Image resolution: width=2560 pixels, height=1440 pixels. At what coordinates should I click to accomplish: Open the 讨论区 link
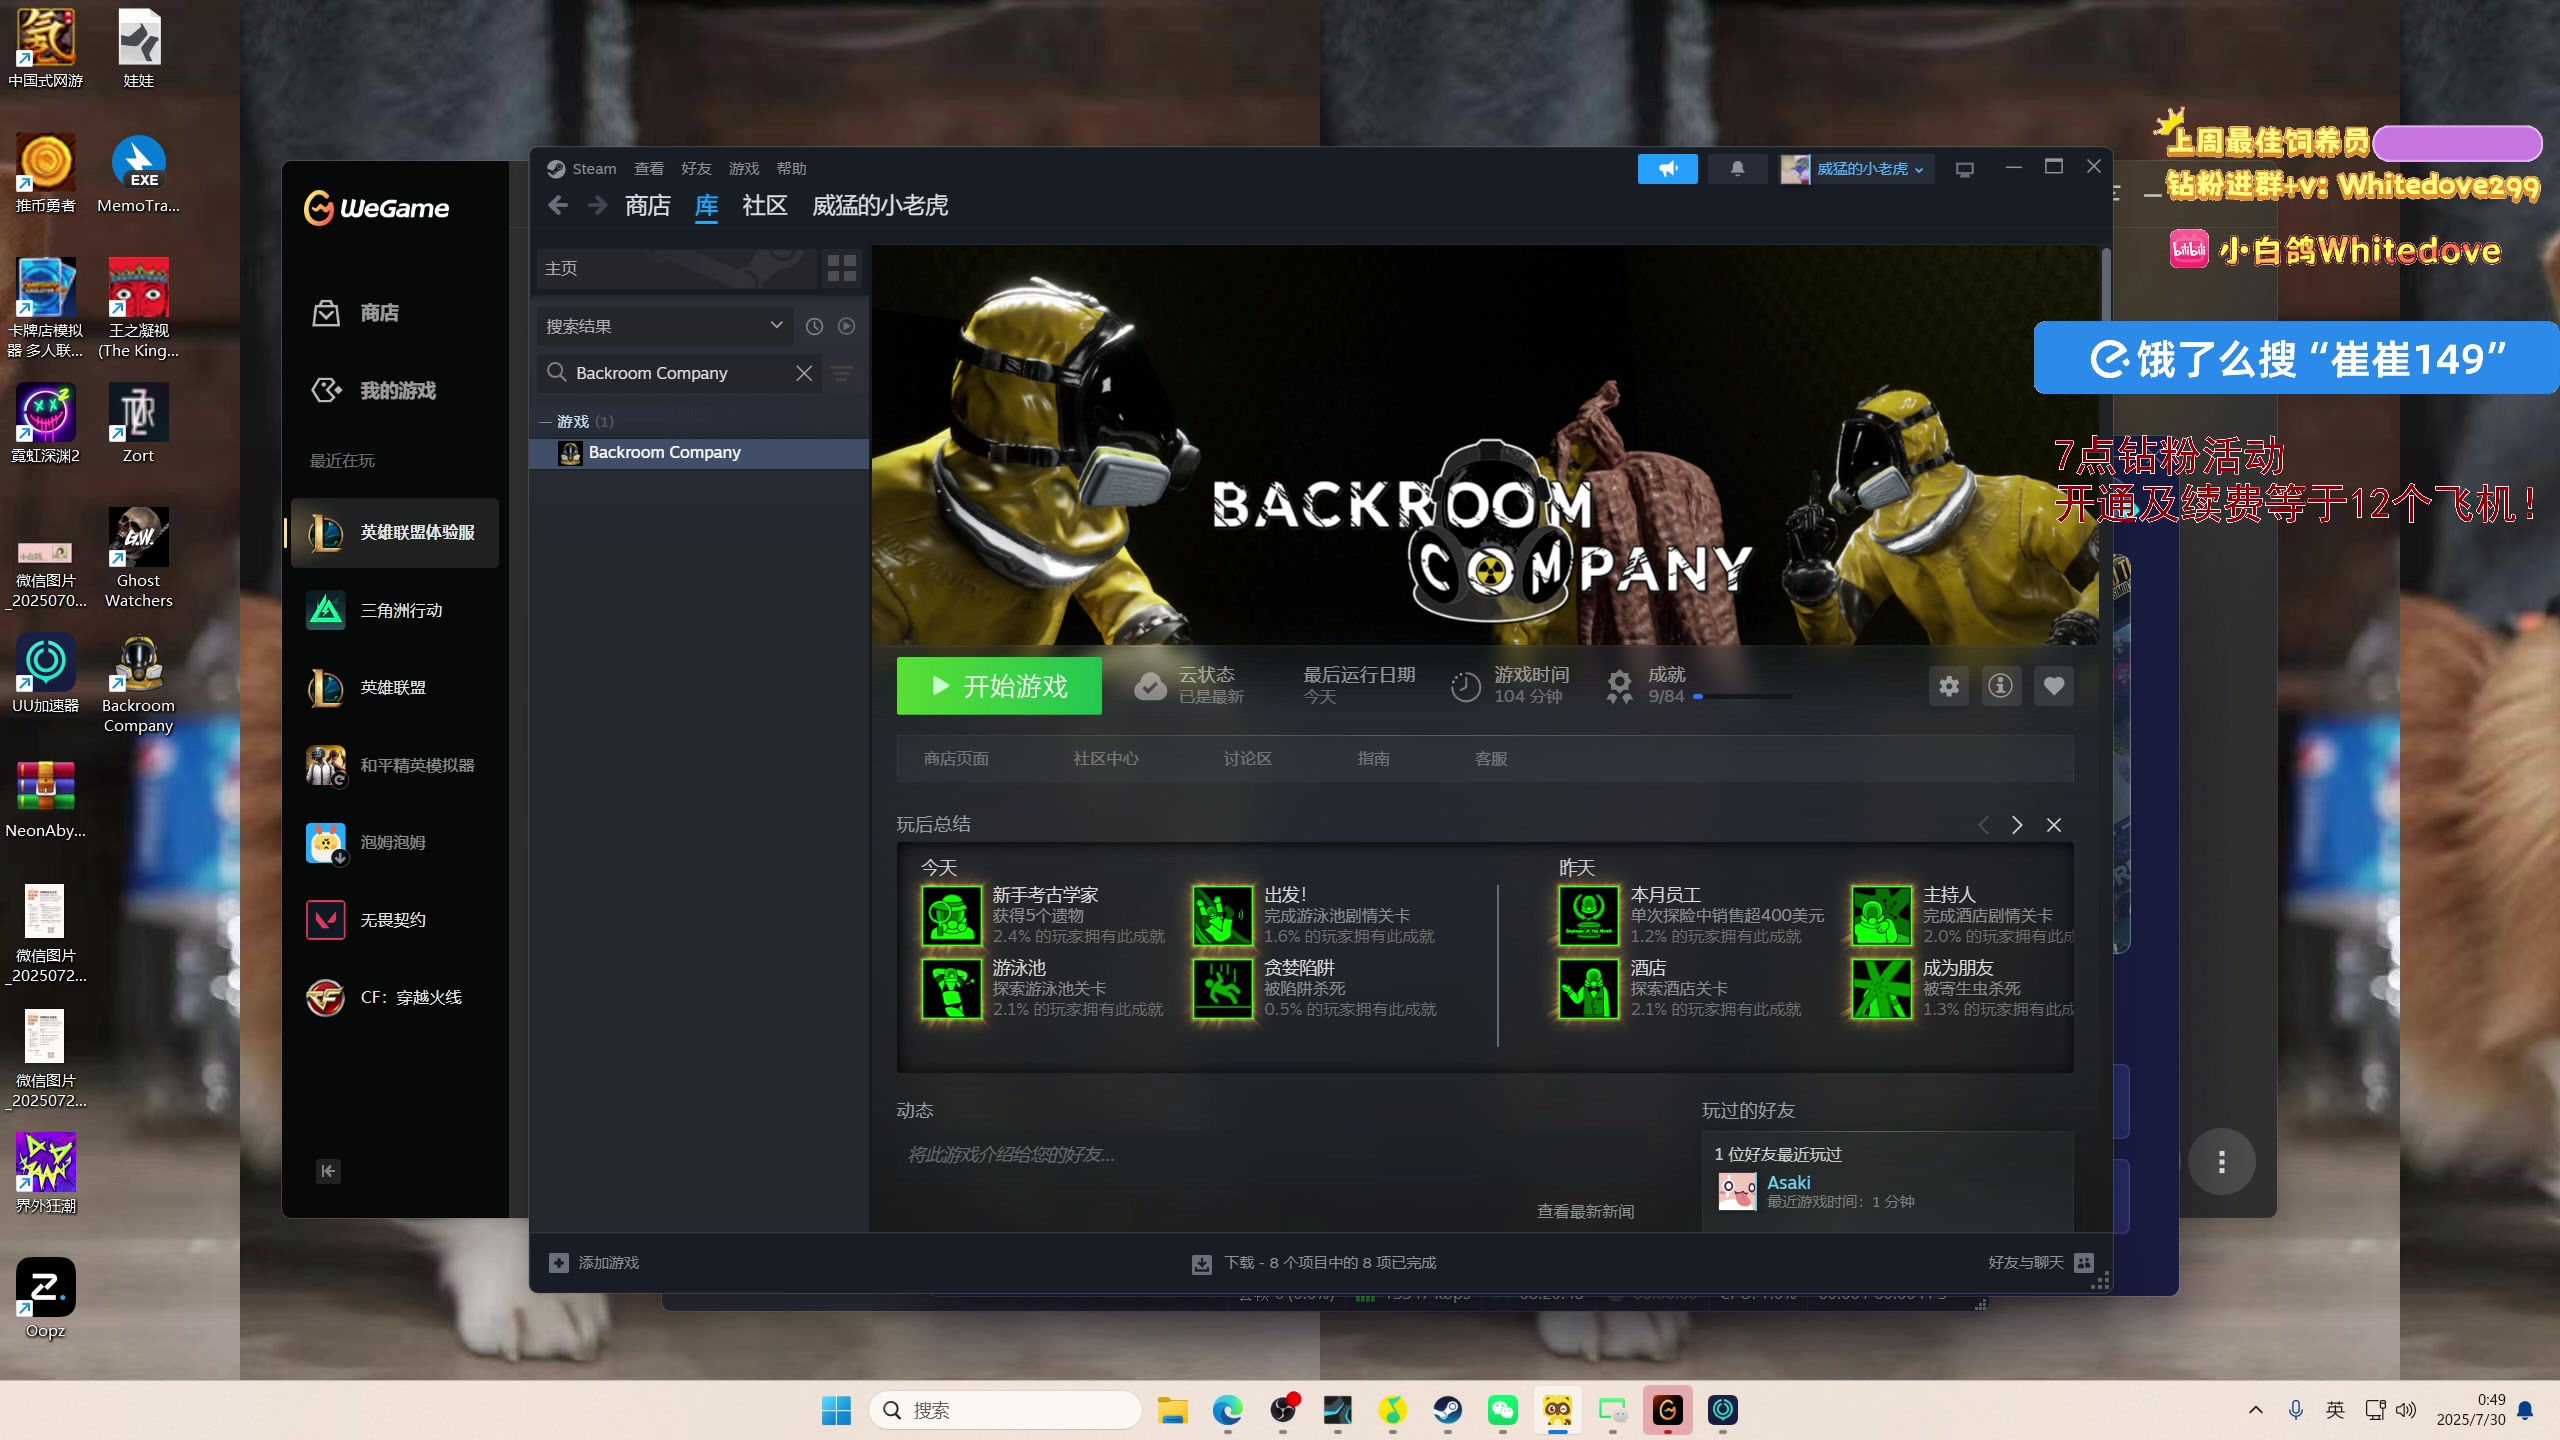click(1248, 759)
